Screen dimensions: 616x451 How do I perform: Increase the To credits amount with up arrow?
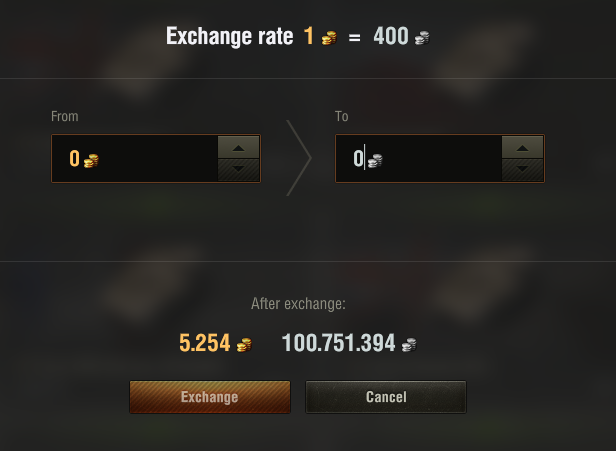click(x=522, y=148)
